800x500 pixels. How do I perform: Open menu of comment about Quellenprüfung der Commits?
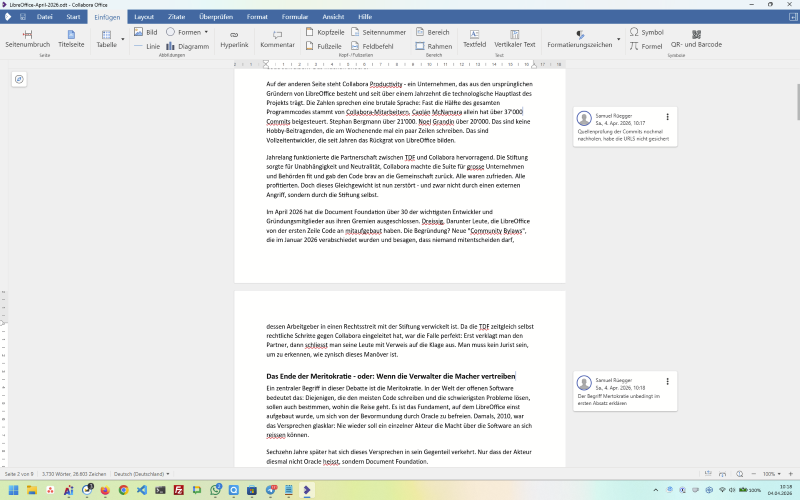click(x=667, y=117)
